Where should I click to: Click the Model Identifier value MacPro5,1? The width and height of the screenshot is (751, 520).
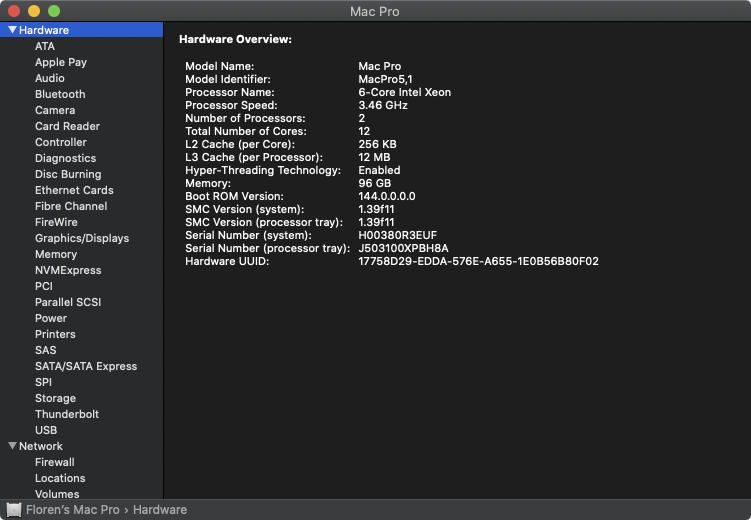(385, 79)
